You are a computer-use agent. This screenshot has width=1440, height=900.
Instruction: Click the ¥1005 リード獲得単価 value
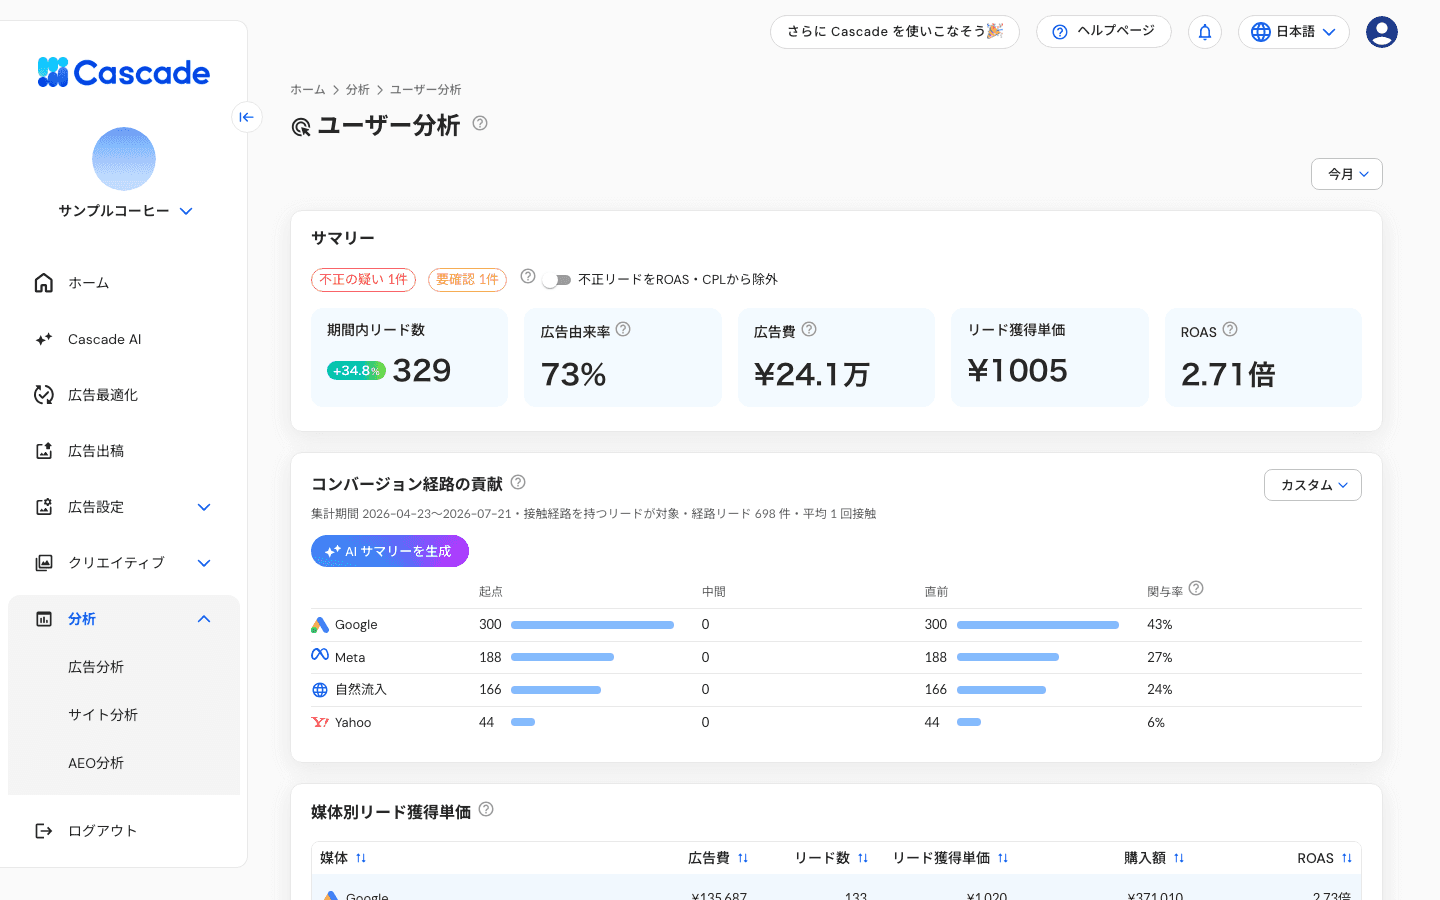tap(1018, 371)
